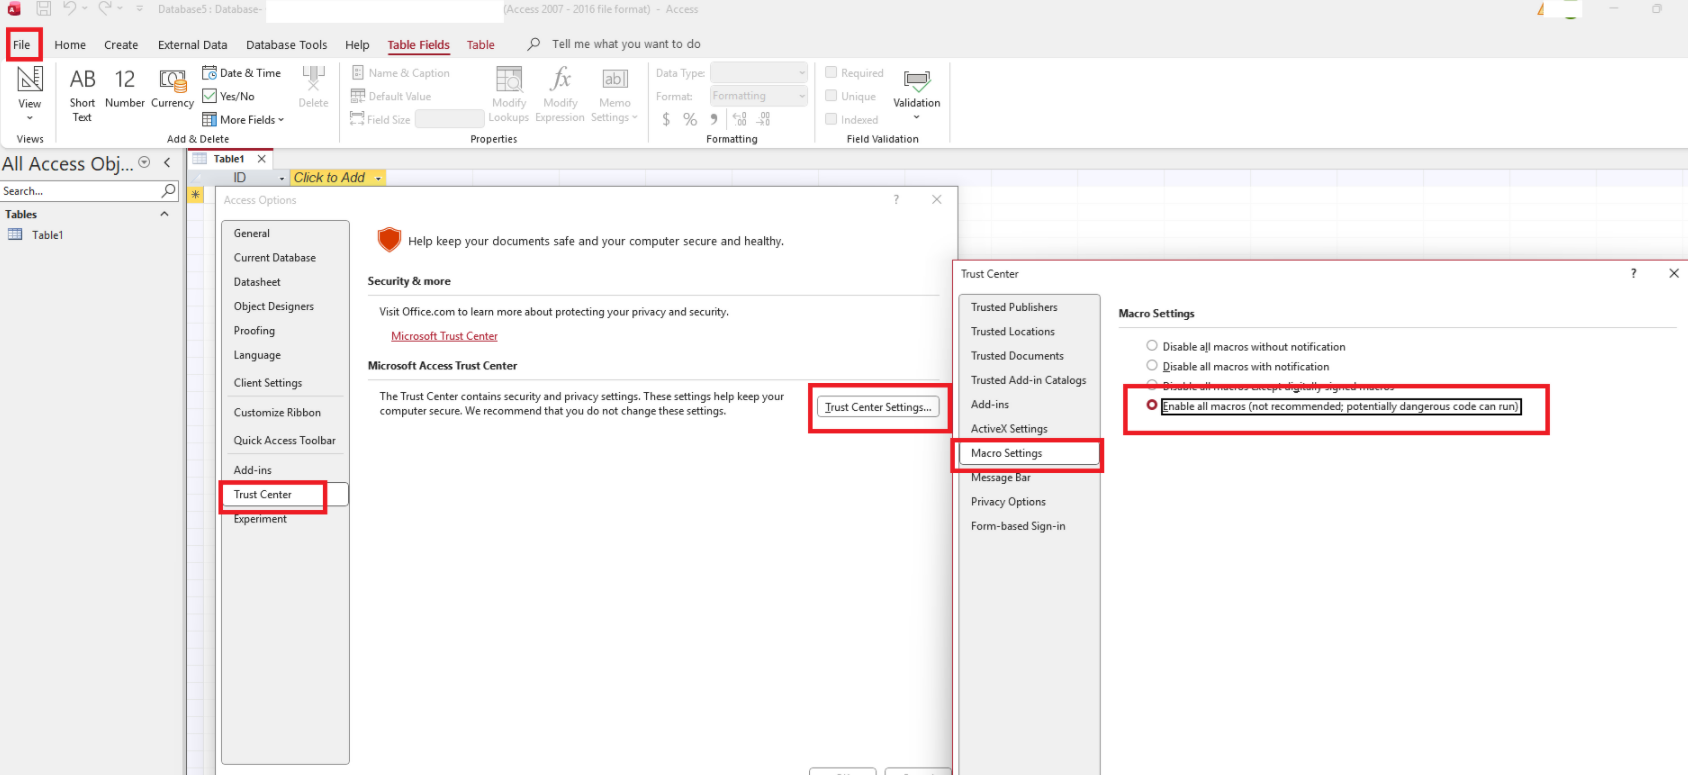This screenshot has height=775, width=1688.
Task: Click the Trust Center Settings button
Action: tap(878, 407)
